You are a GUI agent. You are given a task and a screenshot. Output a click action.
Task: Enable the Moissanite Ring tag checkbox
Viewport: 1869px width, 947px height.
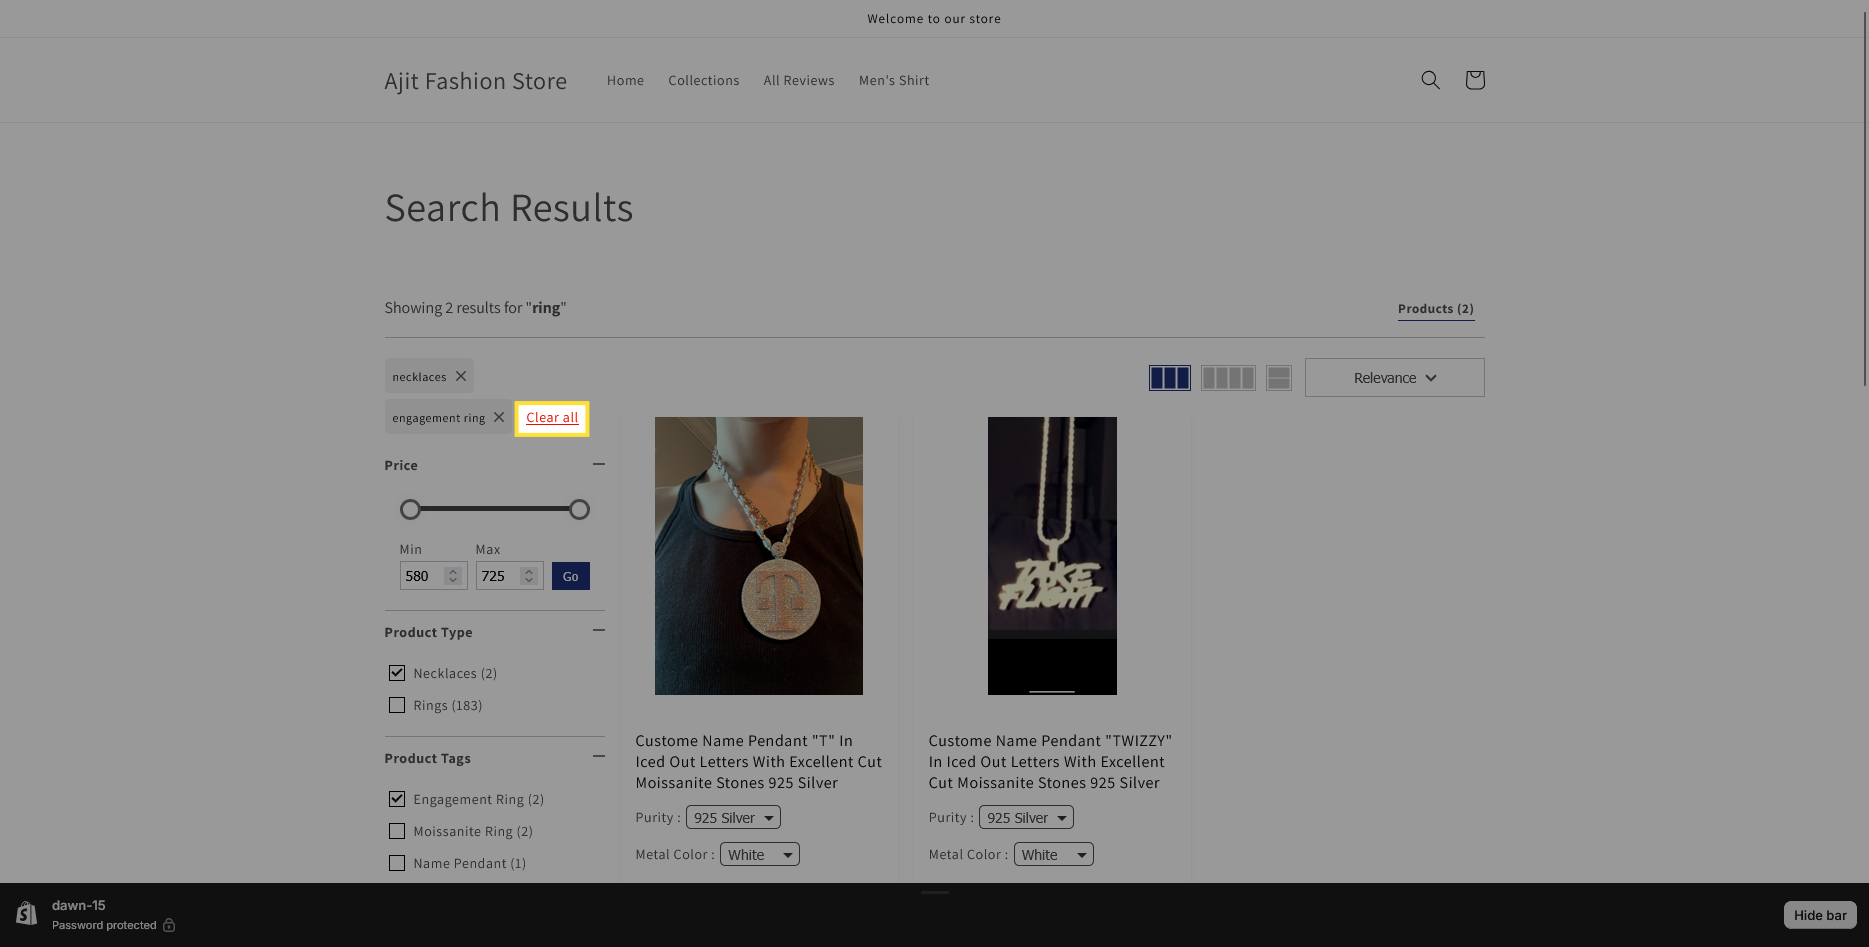pos(397,831)
